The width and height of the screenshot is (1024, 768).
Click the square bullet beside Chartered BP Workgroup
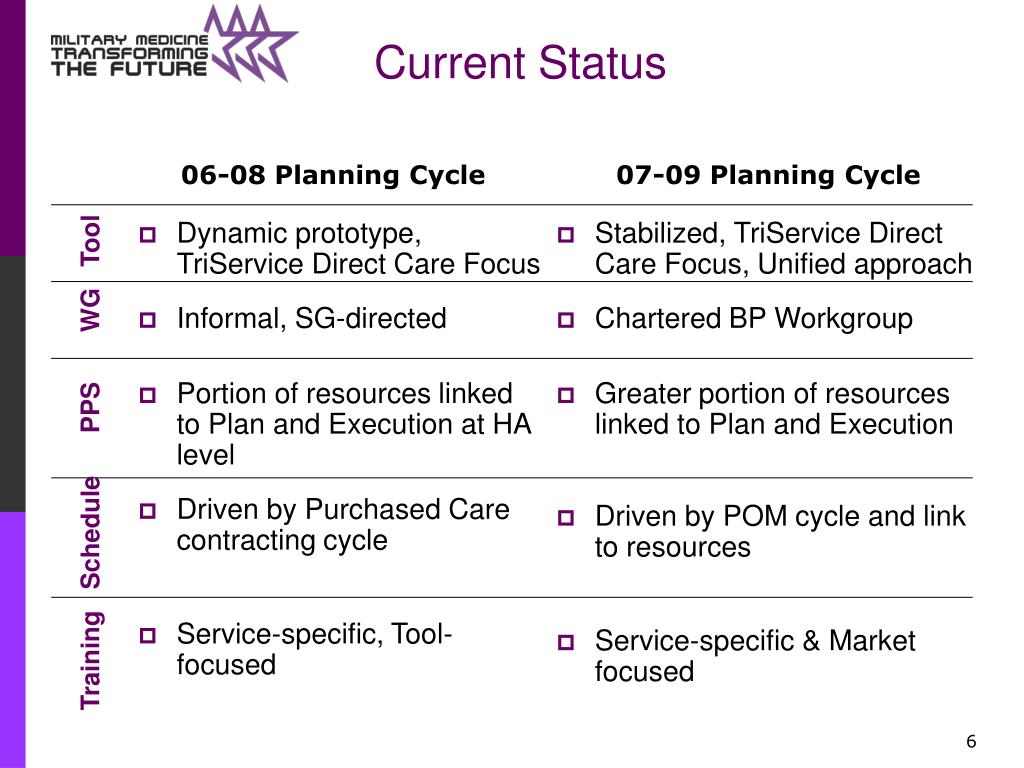pos(566,320)
